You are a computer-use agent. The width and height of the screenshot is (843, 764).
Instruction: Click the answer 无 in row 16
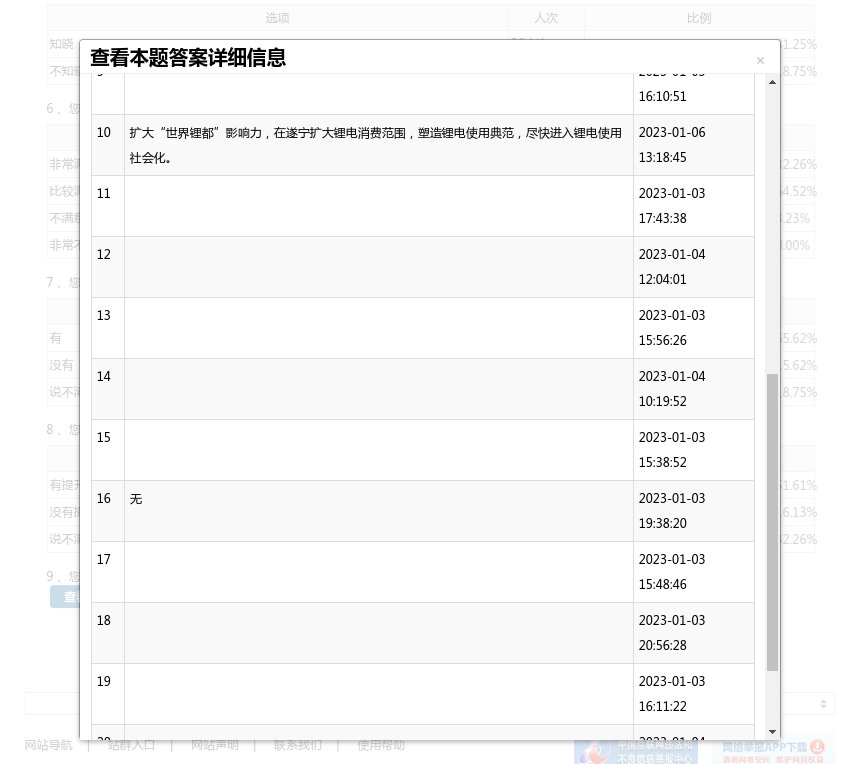(136, 499)
